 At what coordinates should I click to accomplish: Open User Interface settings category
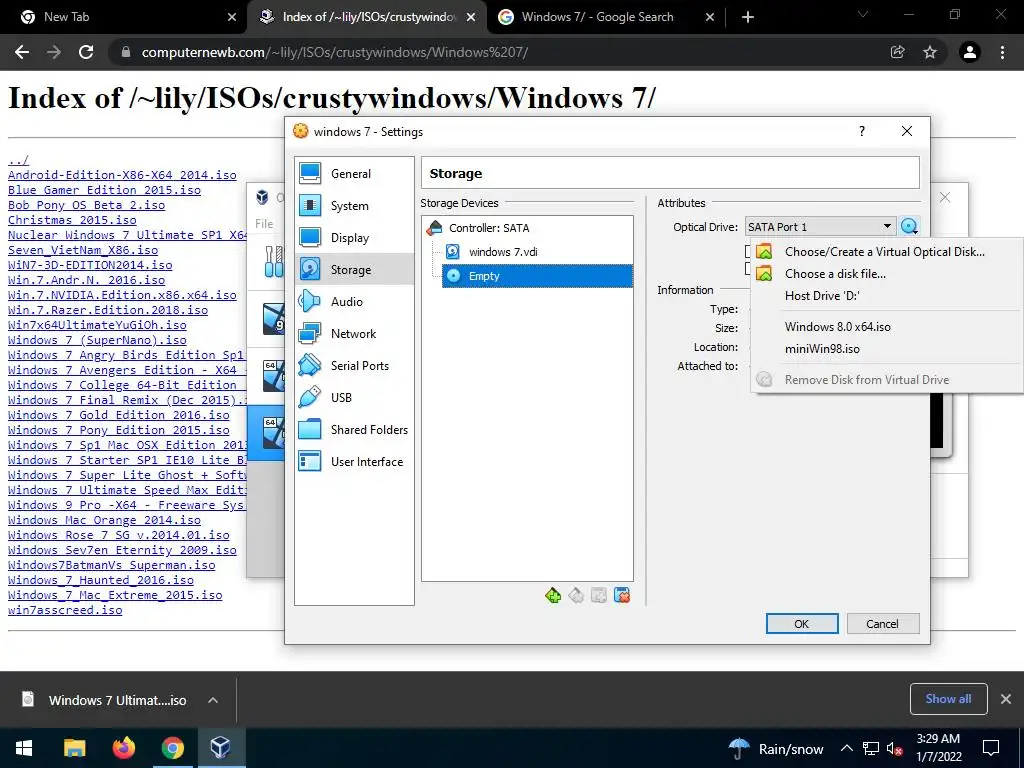click(x=354, y=462)
